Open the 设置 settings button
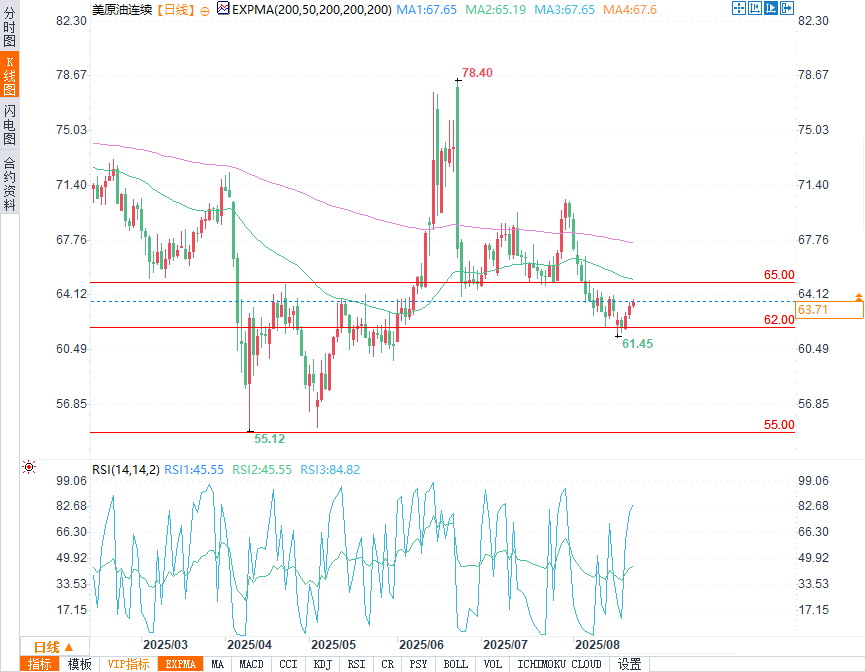 [x=629, y=664]
